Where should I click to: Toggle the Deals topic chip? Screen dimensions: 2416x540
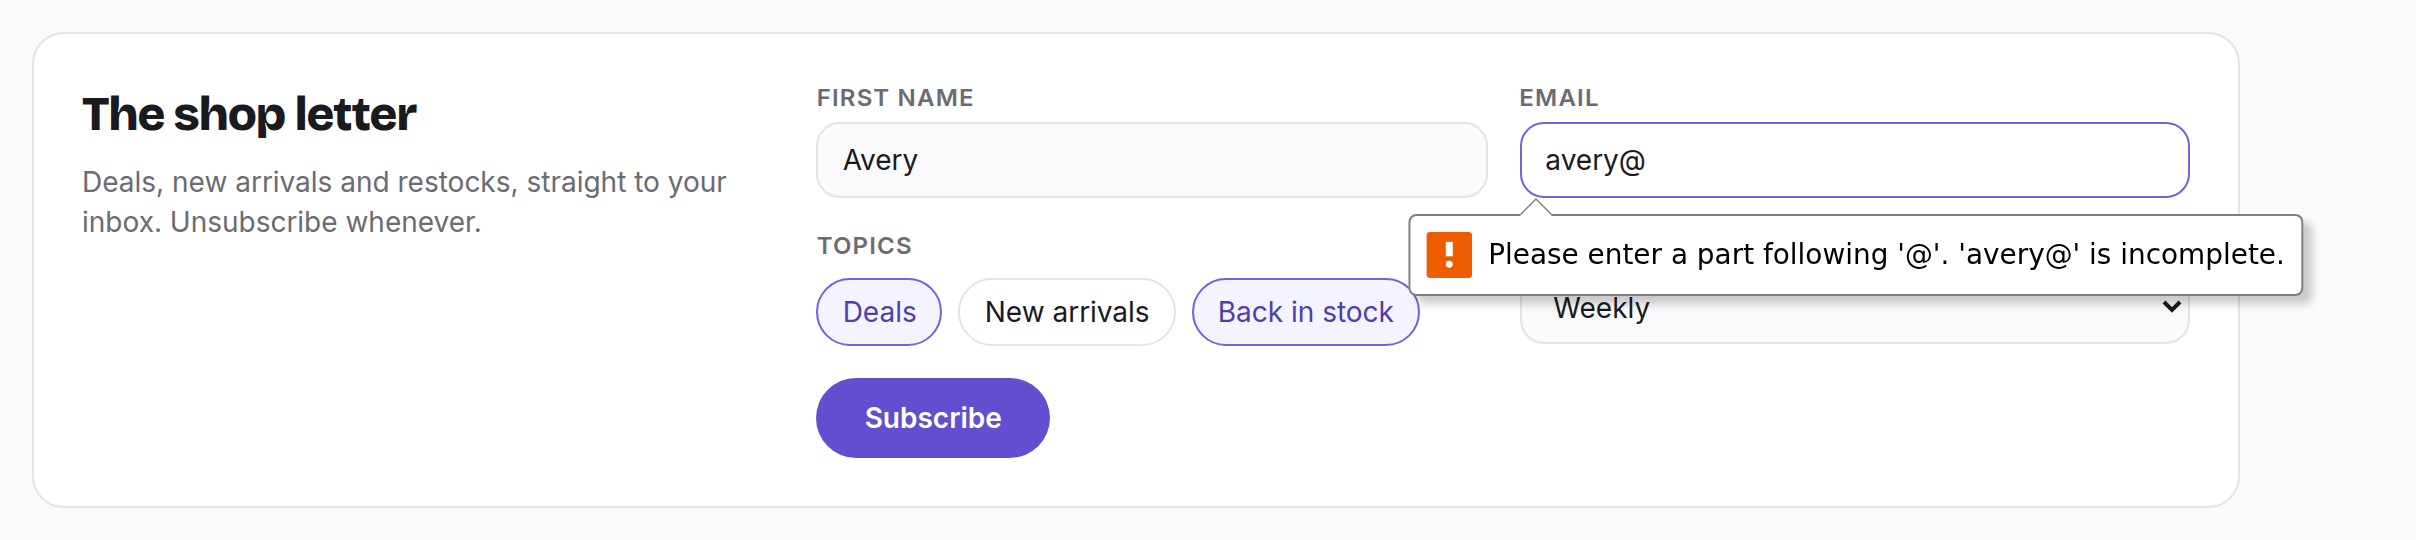pyautogui.click(x=879, y=312)
